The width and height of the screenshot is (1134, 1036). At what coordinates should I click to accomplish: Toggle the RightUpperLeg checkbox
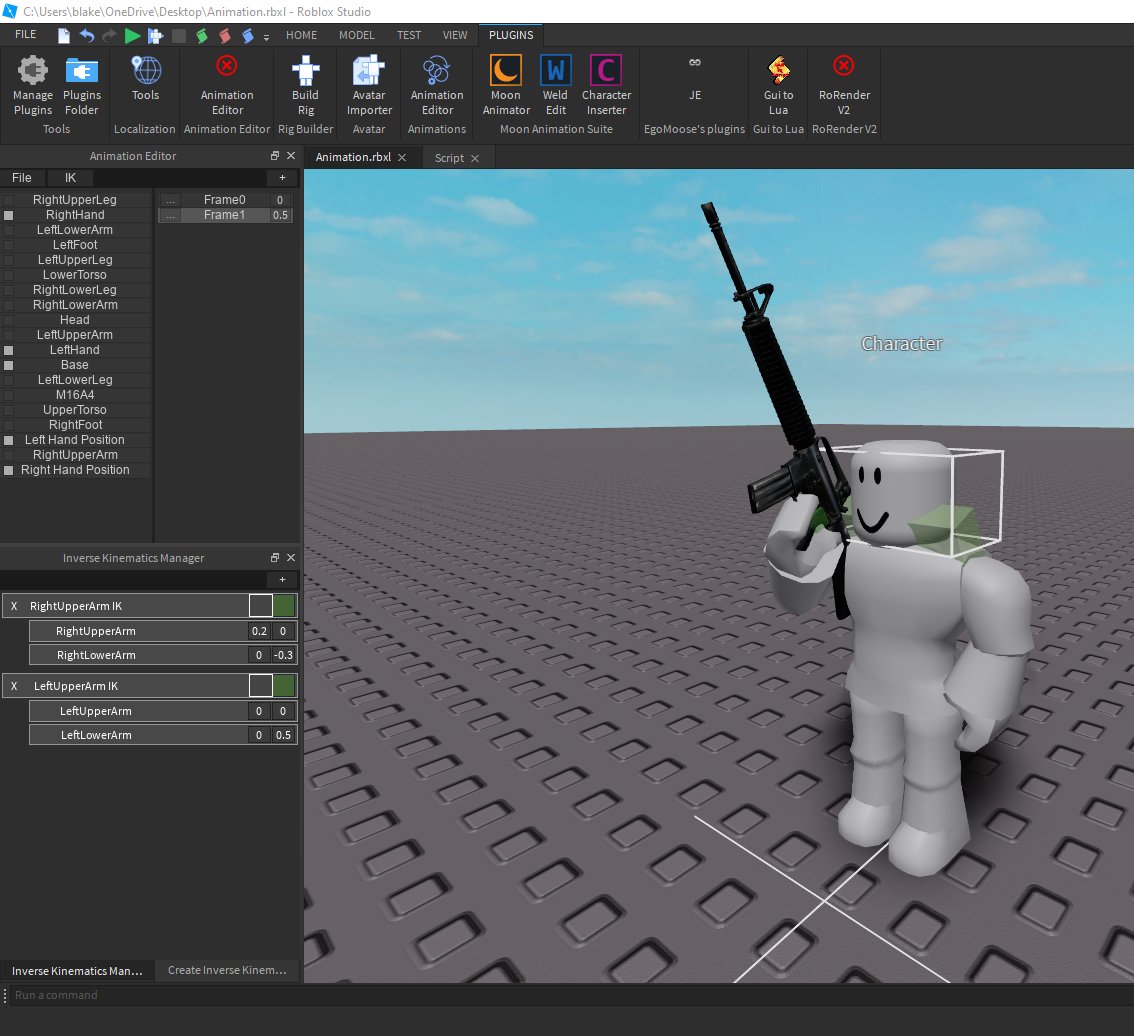9,200
